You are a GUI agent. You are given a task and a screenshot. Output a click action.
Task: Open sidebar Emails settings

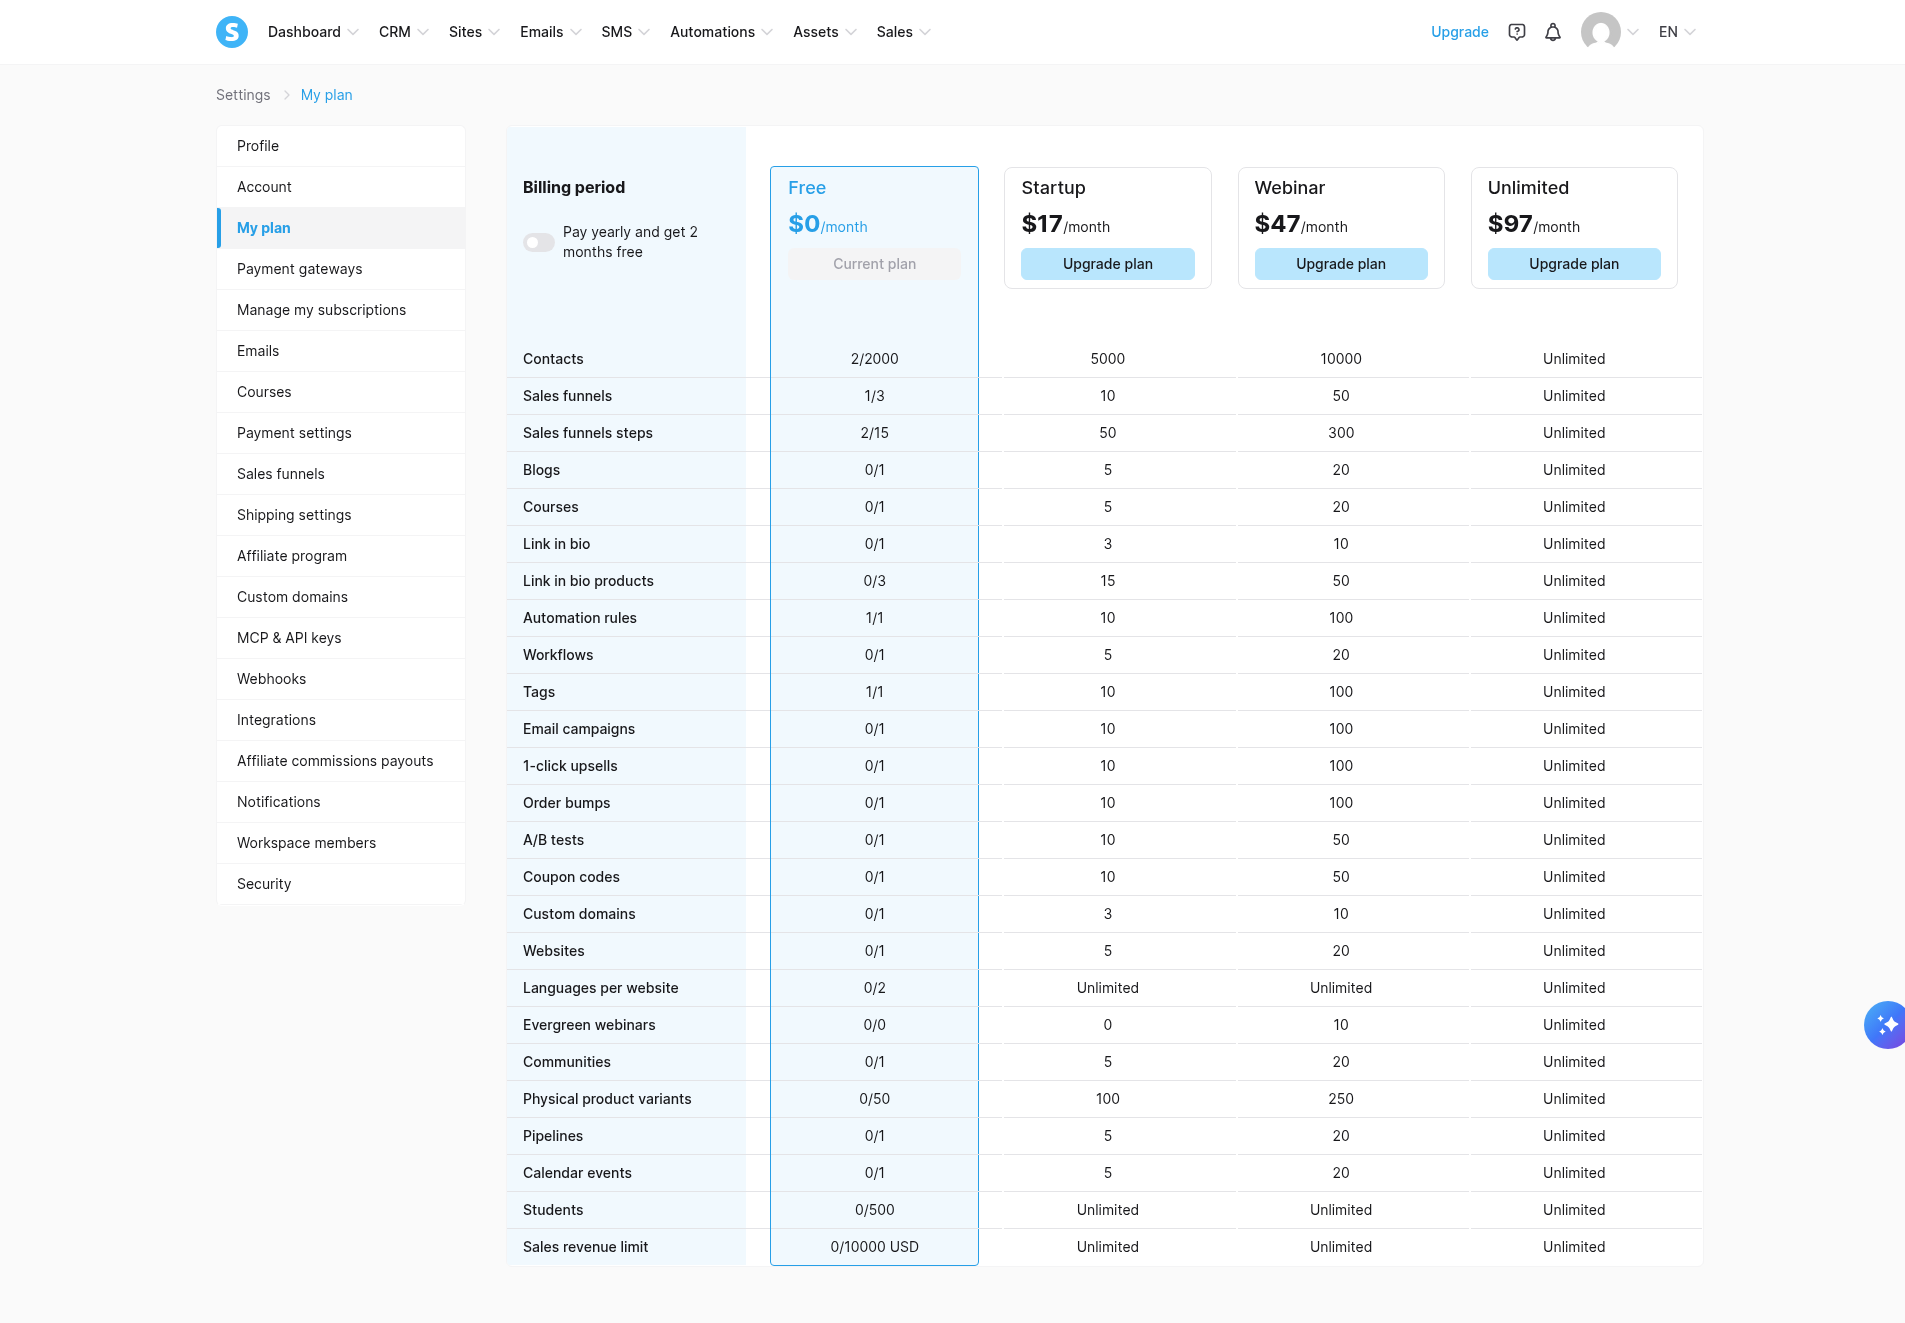[x=341, y=351]
